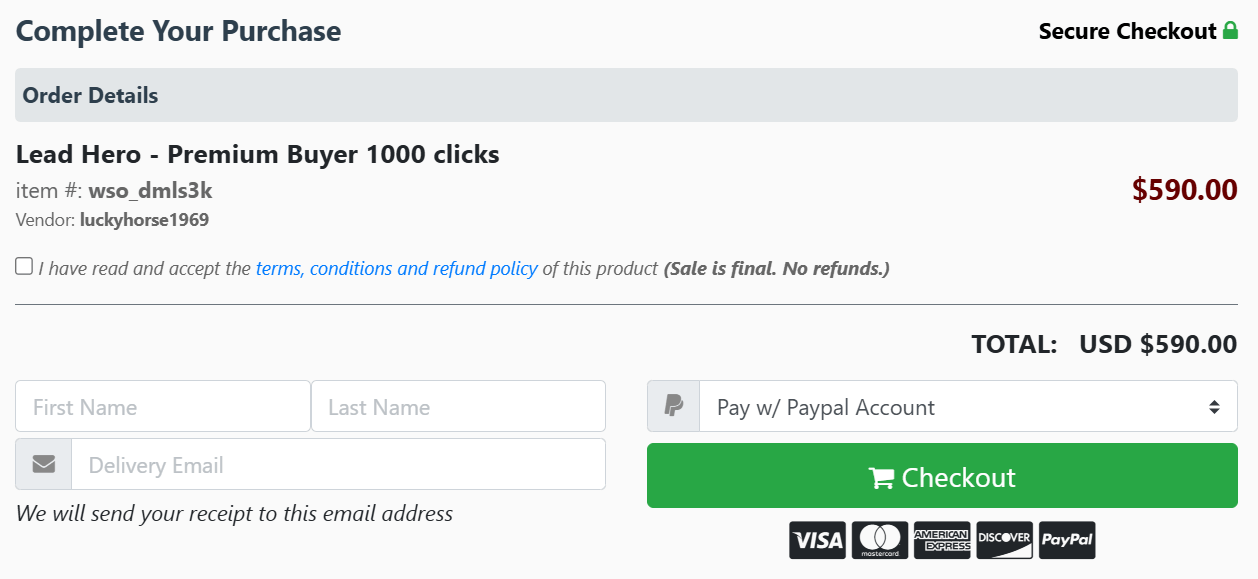Click the Lead Hero product title
1258x579 pixels.
coord(257,154)
